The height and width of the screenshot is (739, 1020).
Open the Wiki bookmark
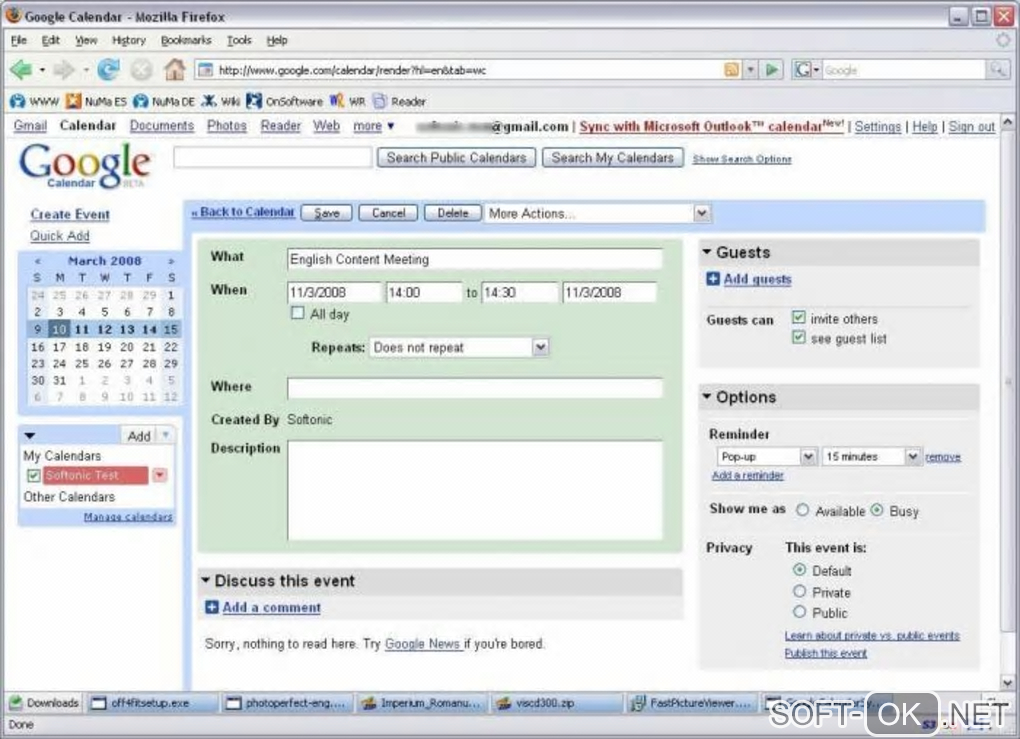(221, 101)
